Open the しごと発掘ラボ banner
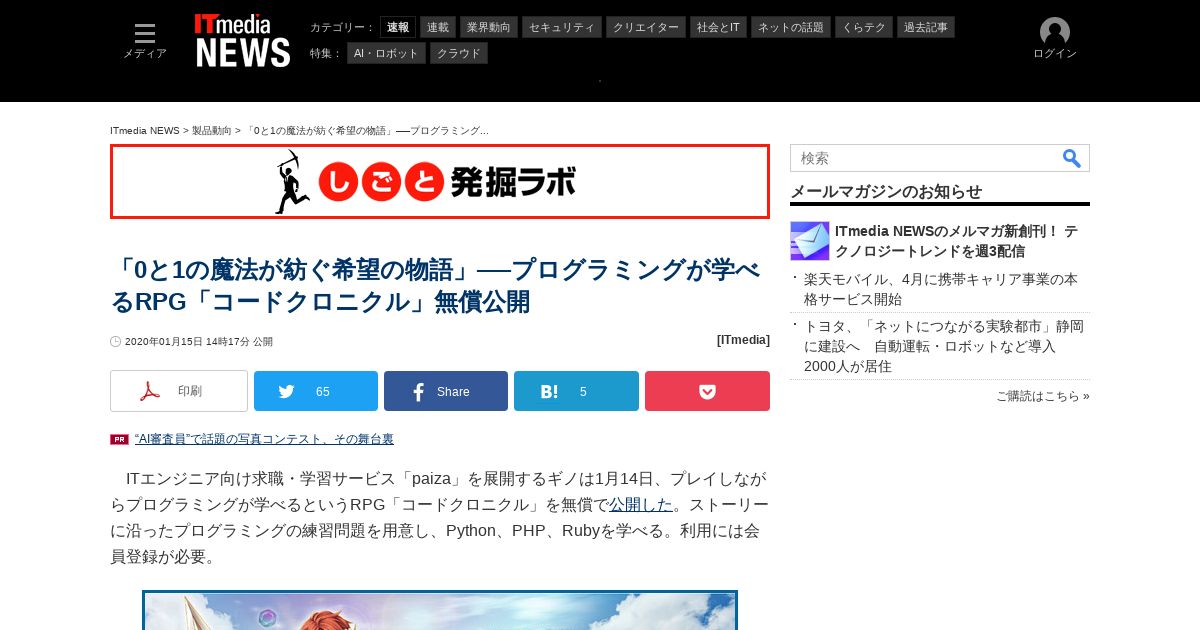 pyautogui.click(x=440, y=181)
